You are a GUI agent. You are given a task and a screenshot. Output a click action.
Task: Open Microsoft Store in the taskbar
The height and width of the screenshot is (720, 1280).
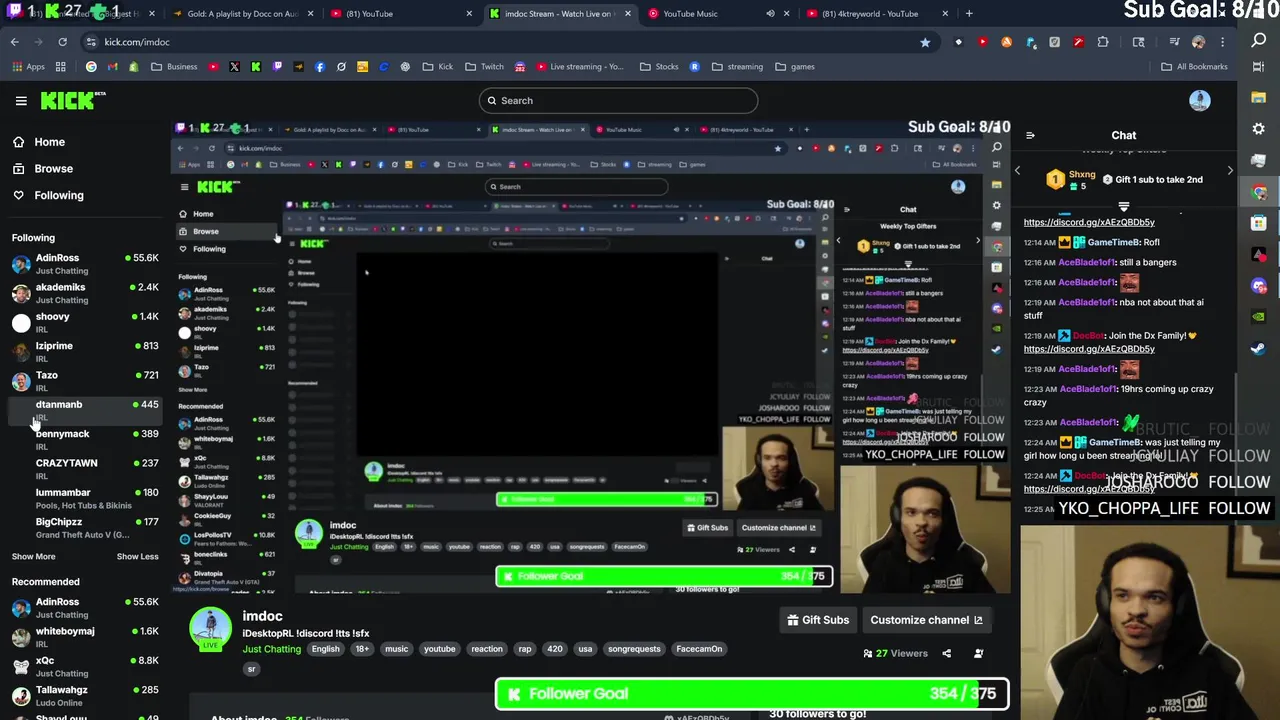point(1259,223)
